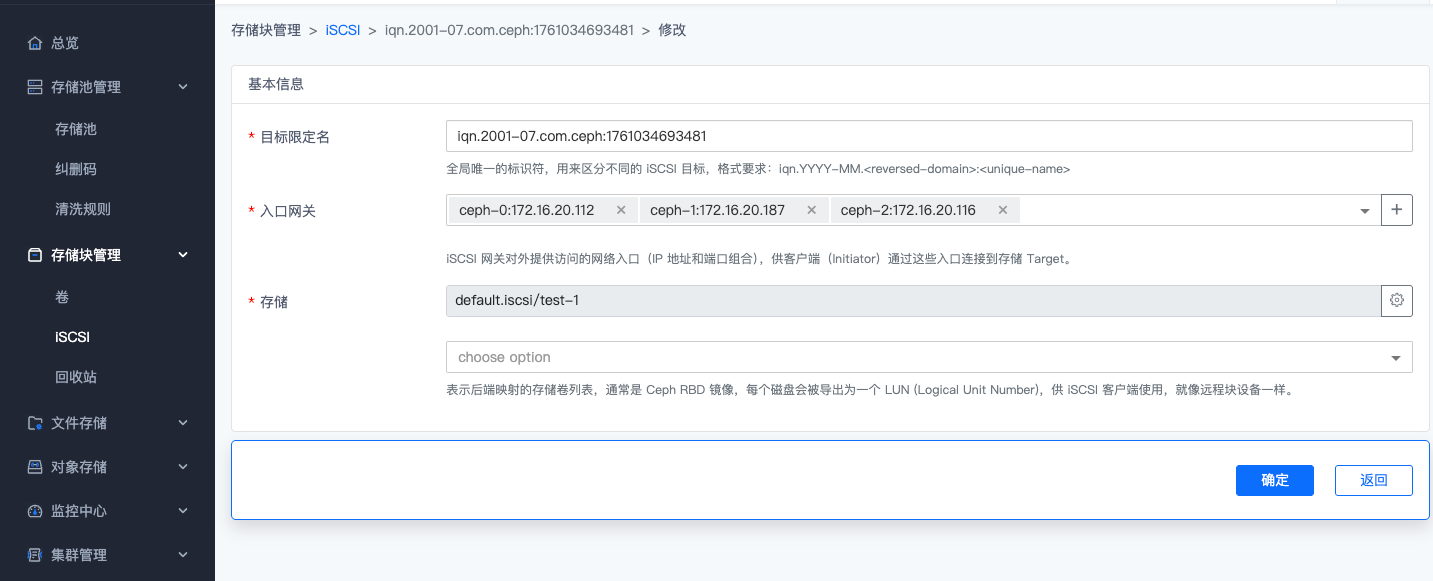The image size is (1433, 581).
Task: Click the 存储块管理 sidebar icon
Action: 35,255
